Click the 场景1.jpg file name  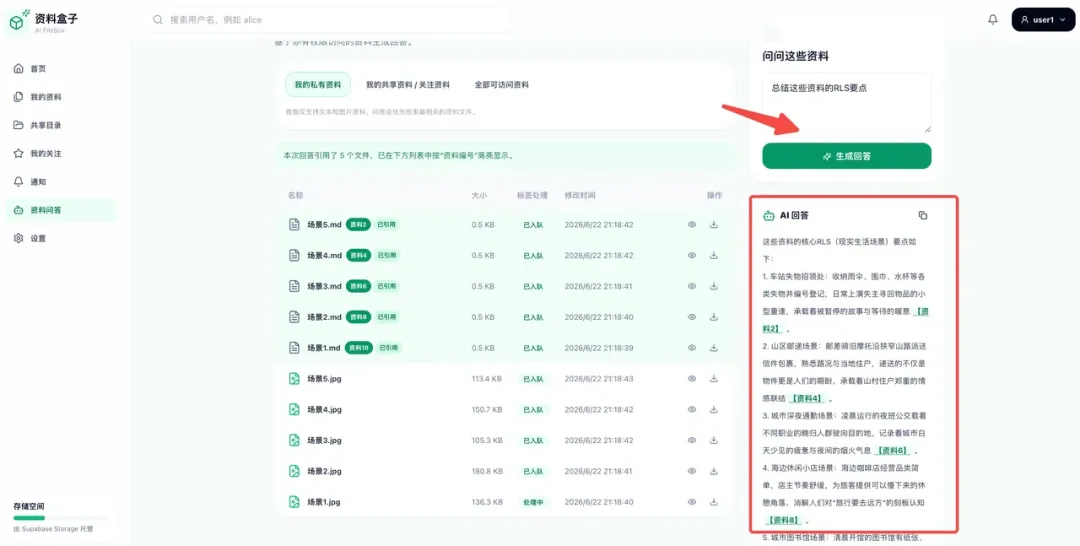tap(324, 502)
